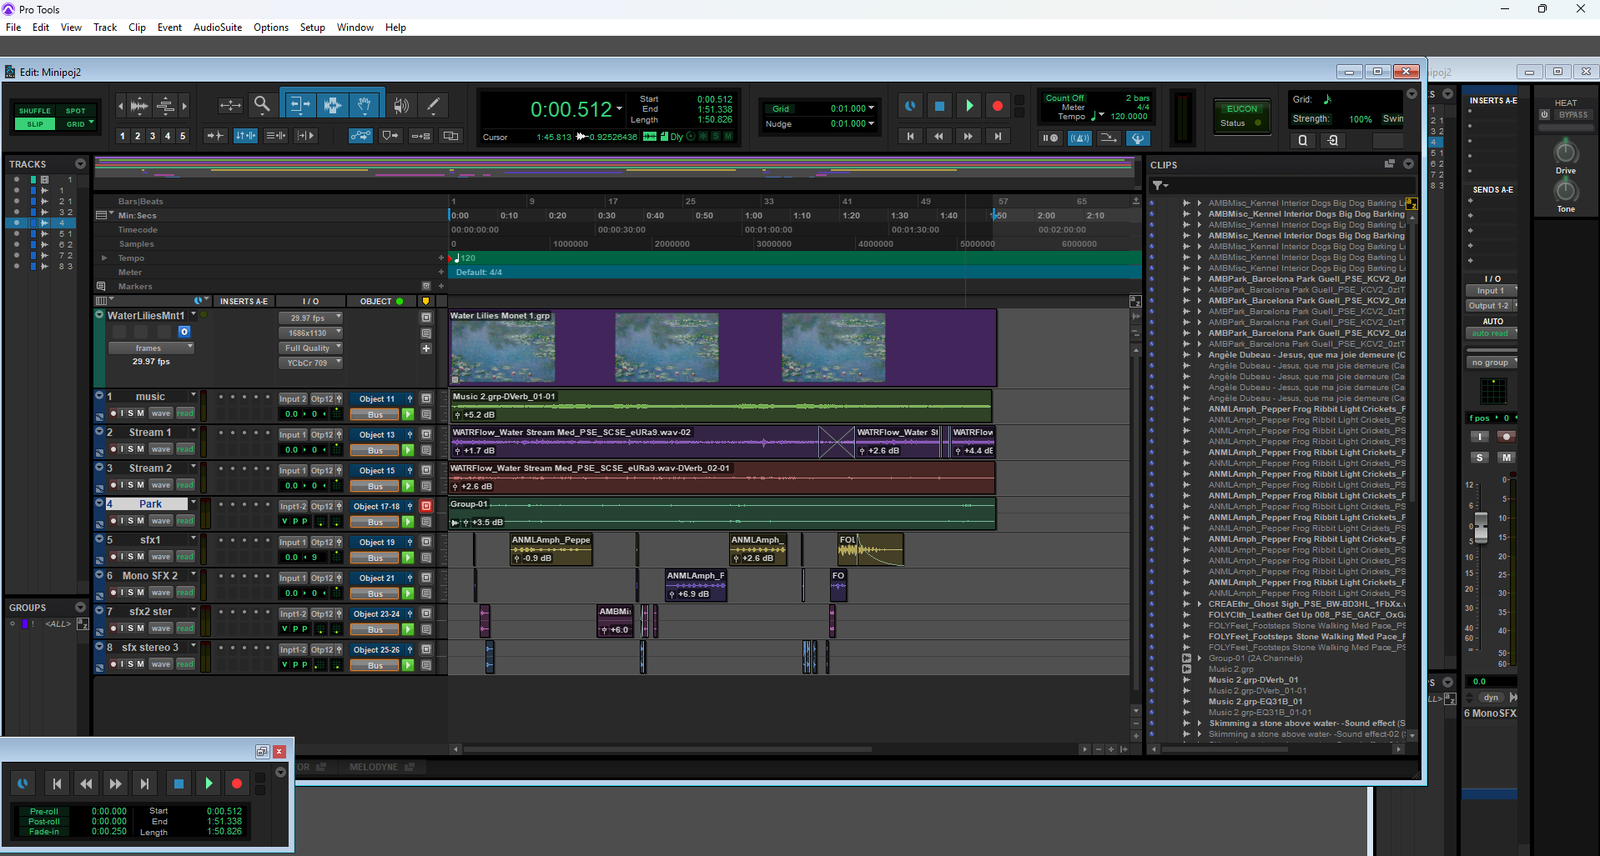Enable SLIP edit mode
The height and width of the screenshot is (856, 1600).
click(x=35, y=124)
